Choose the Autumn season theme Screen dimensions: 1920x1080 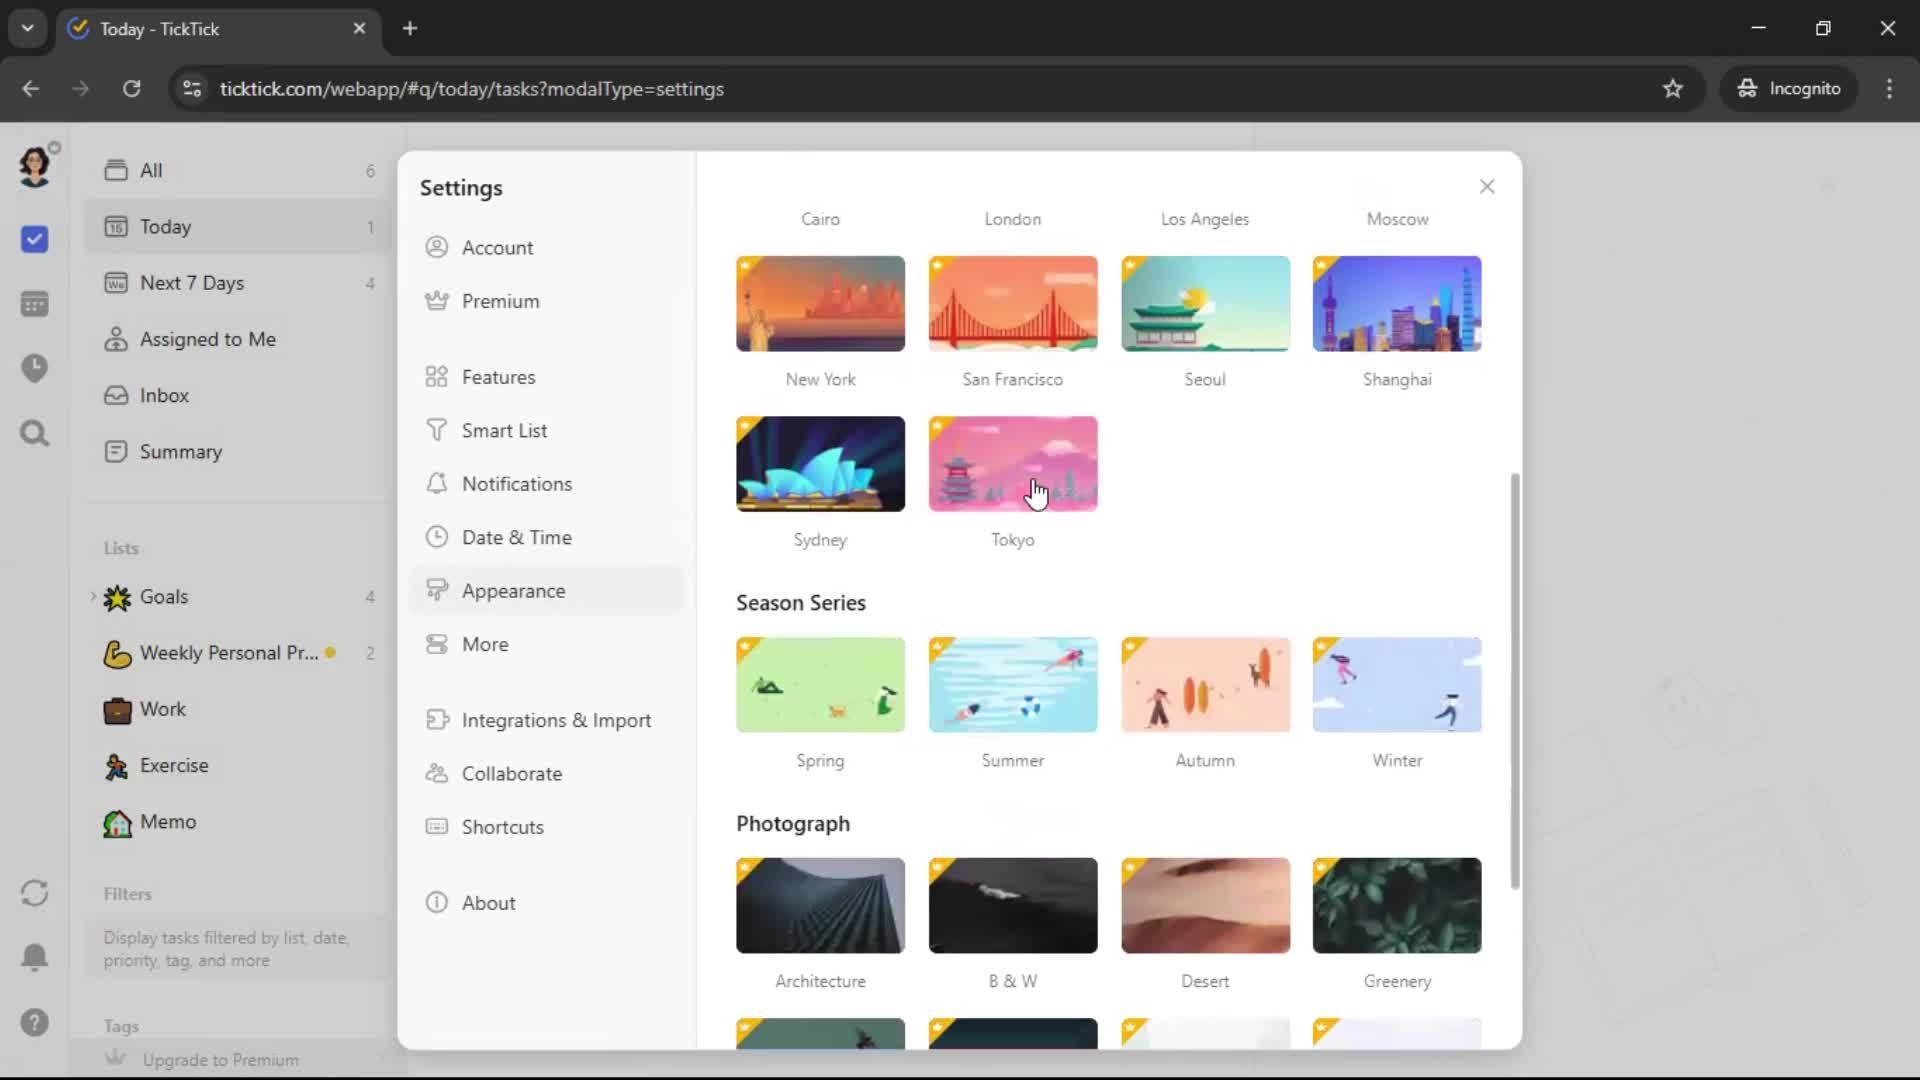(x=1205, y=686)
